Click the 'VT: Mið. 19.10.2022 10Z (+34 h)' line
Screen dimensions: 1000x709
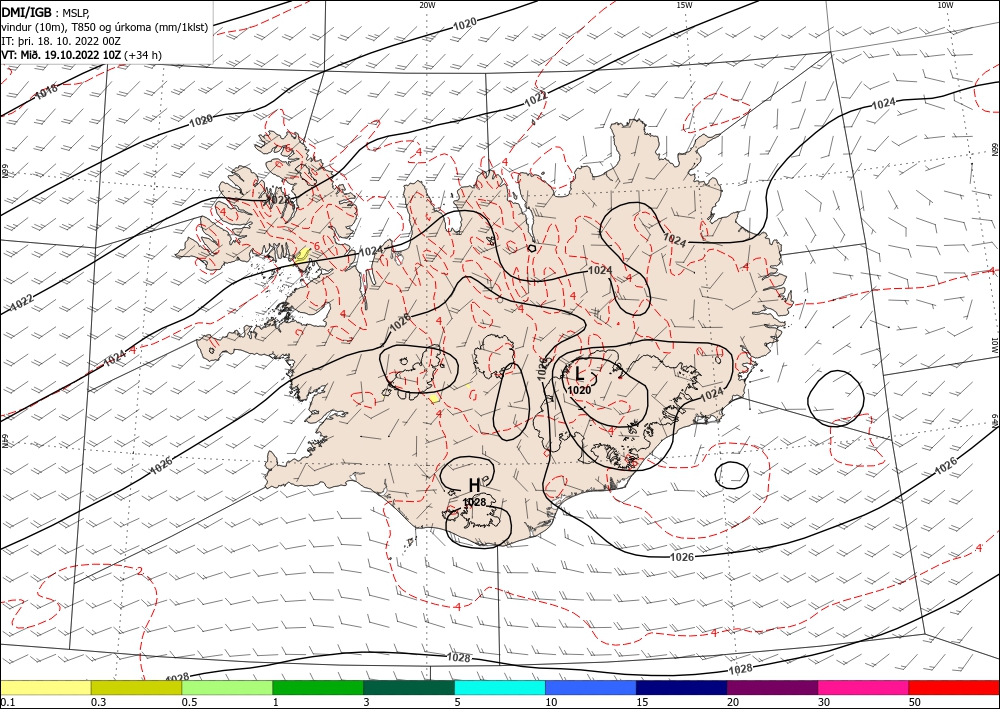coord(82,55)
